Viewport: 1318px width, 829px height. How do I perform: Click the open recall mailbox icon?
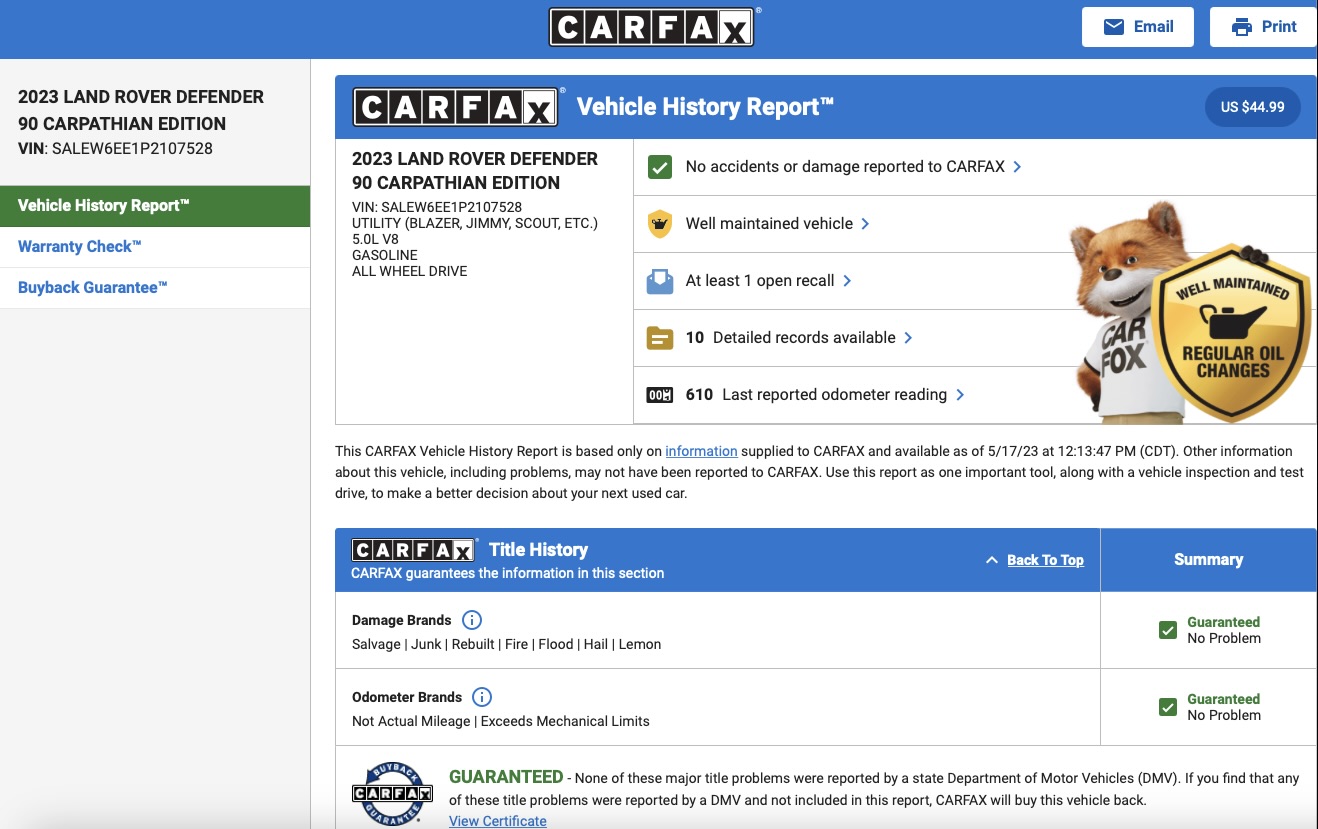tap(659, 281)
